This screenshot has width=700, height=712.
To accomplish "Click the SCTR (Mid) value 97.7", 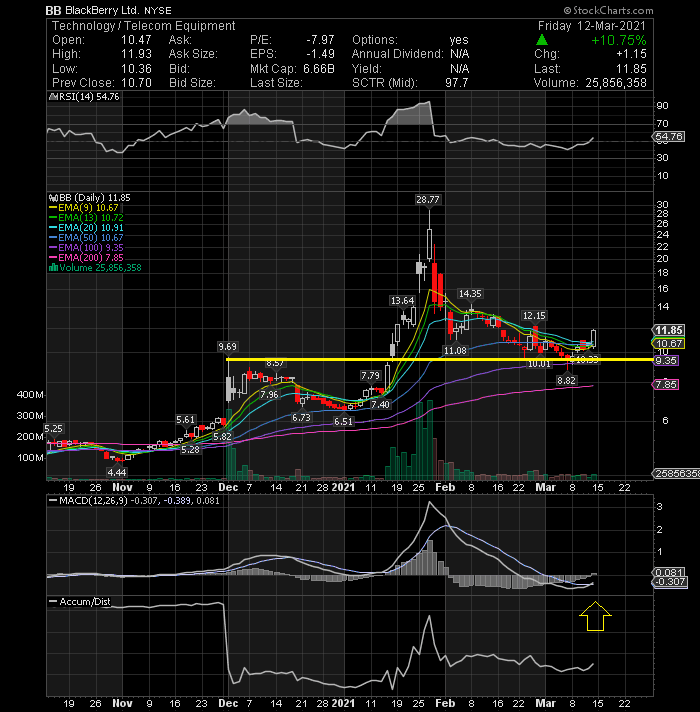I will (457, 83).
